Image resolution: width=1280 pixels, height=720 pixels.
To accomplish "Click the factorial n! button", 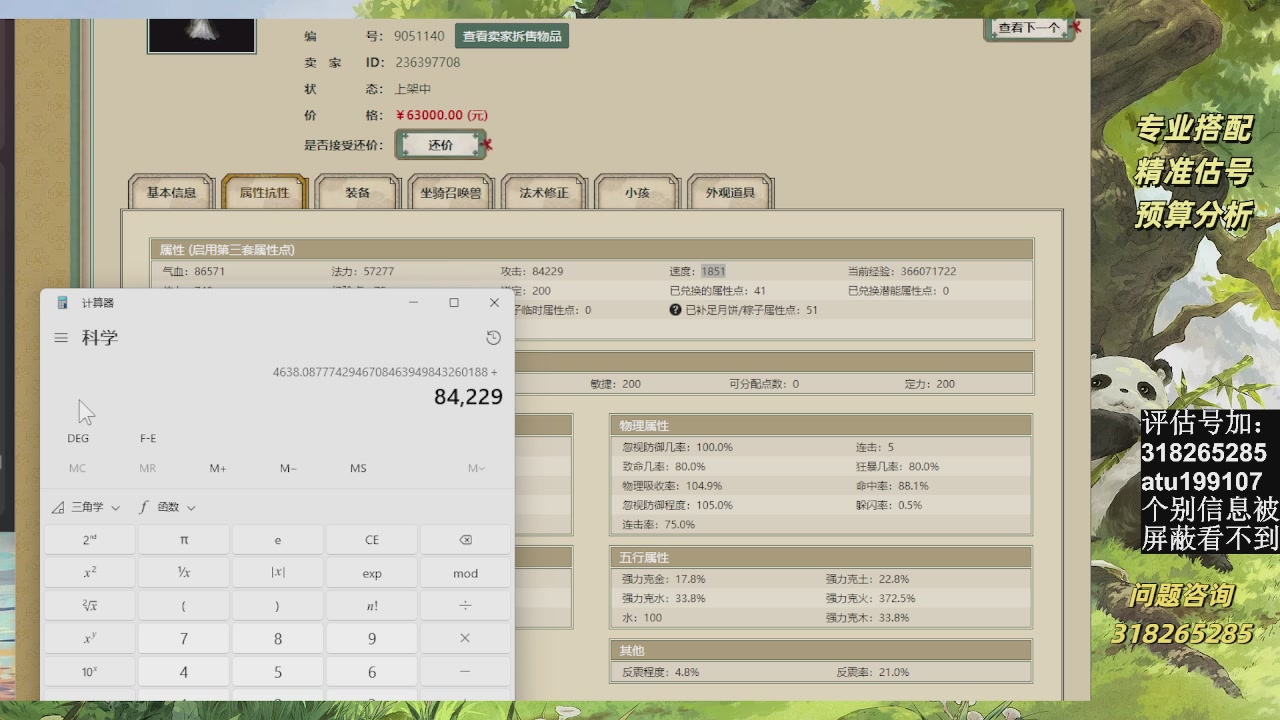I will point(371,605).
